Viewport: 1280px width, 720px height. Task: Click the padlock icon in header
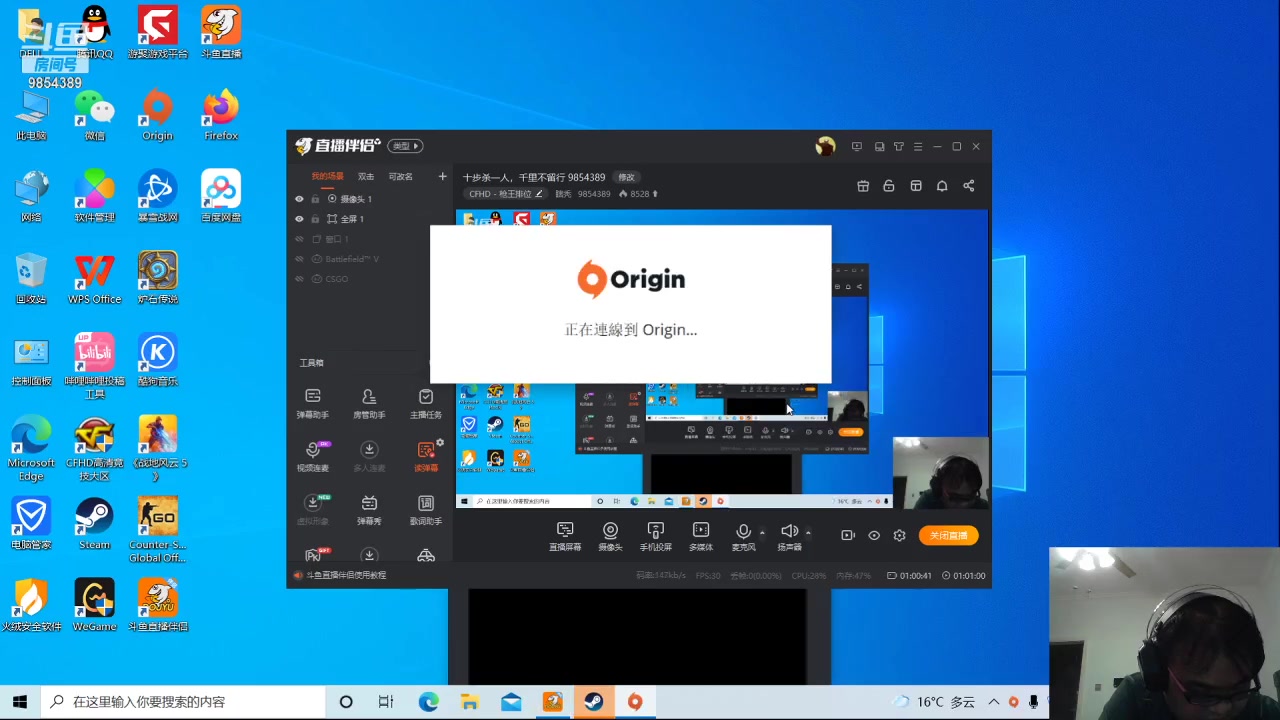(x=889, y=186)
